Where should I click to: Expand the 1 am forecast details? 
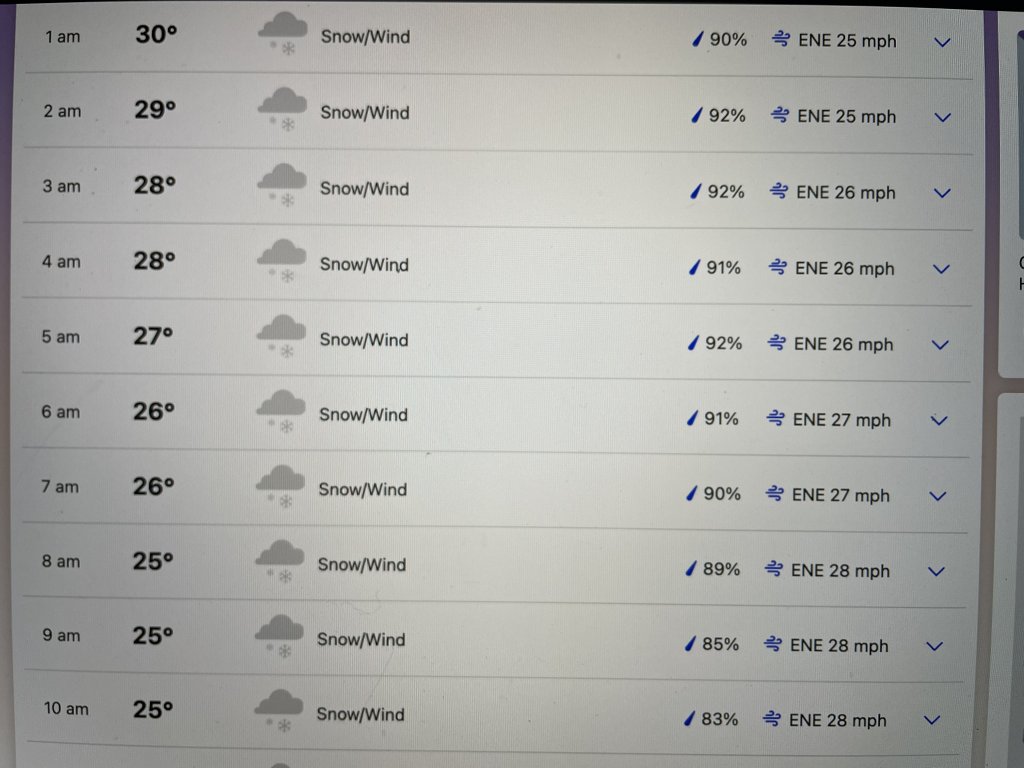click(942, 42)
